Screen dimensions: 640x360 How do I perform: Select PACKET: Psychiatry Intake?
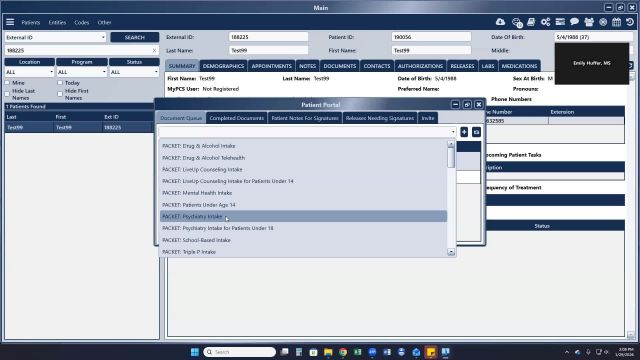click(x=303, y=216)
